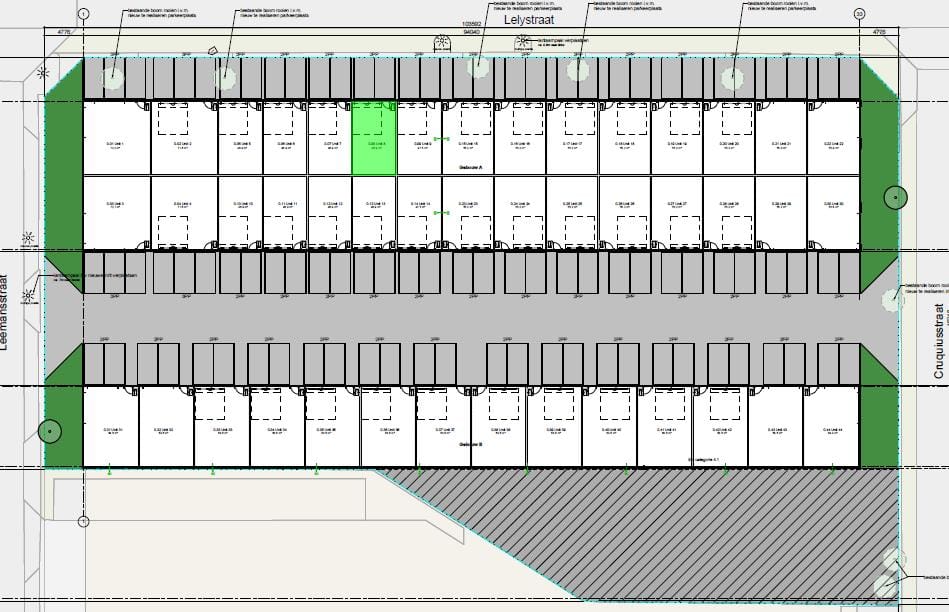Viewport: 949px width, 612px height.
Task: Click grid axis marker number 1
Action: click(83, 14)
